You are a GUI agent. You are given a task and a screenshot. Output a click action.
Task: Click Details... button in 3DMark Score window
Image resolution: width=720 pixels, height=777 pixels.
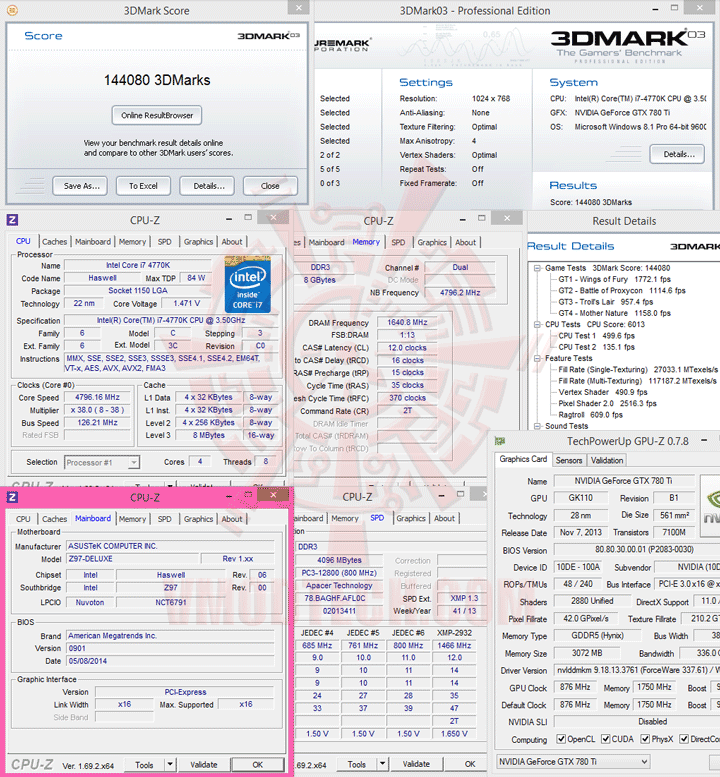(209, 186)
